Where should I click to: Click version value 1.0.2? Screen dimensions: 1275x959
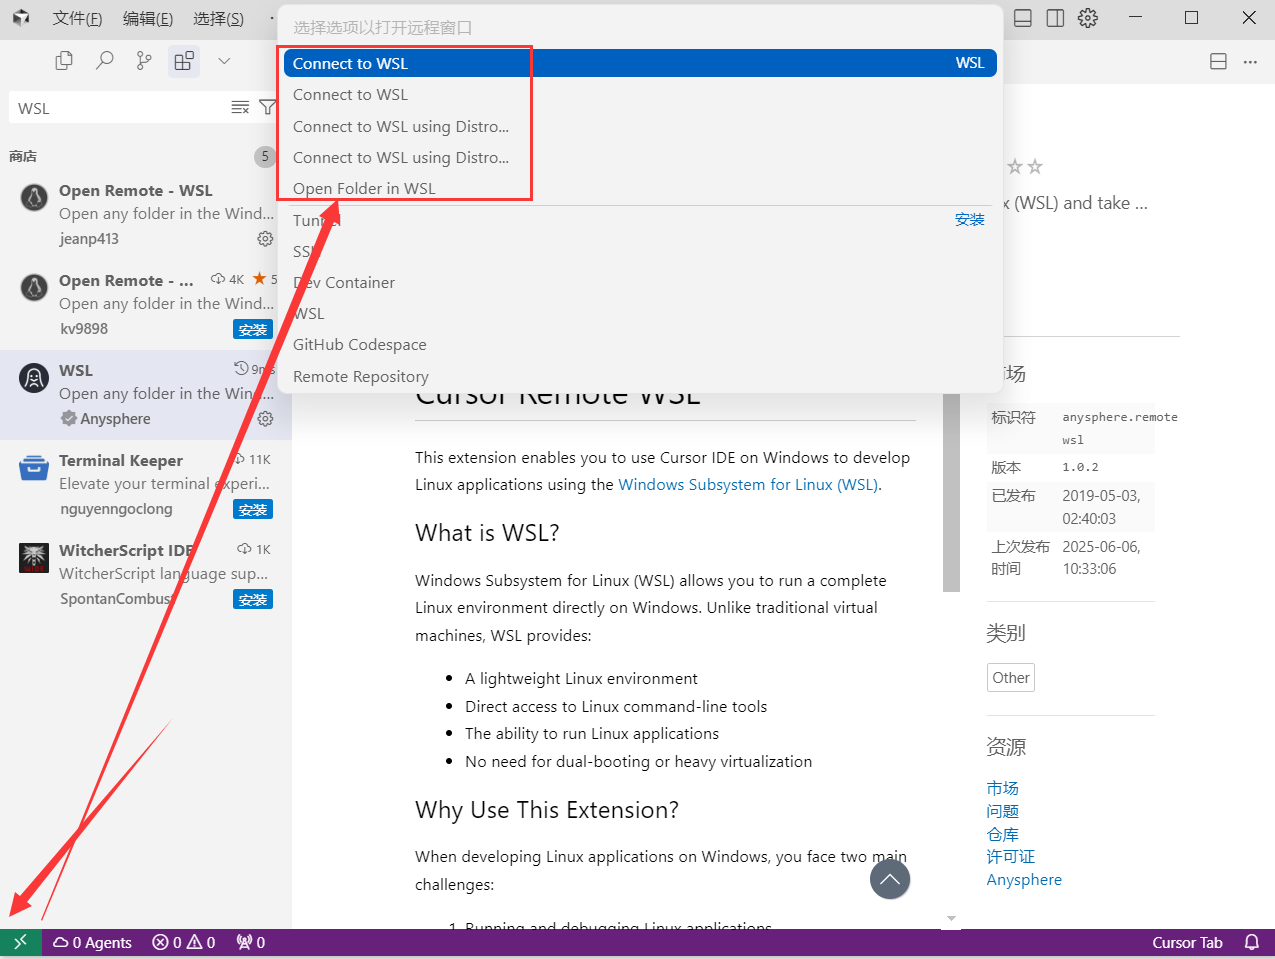coord(1081,467)
